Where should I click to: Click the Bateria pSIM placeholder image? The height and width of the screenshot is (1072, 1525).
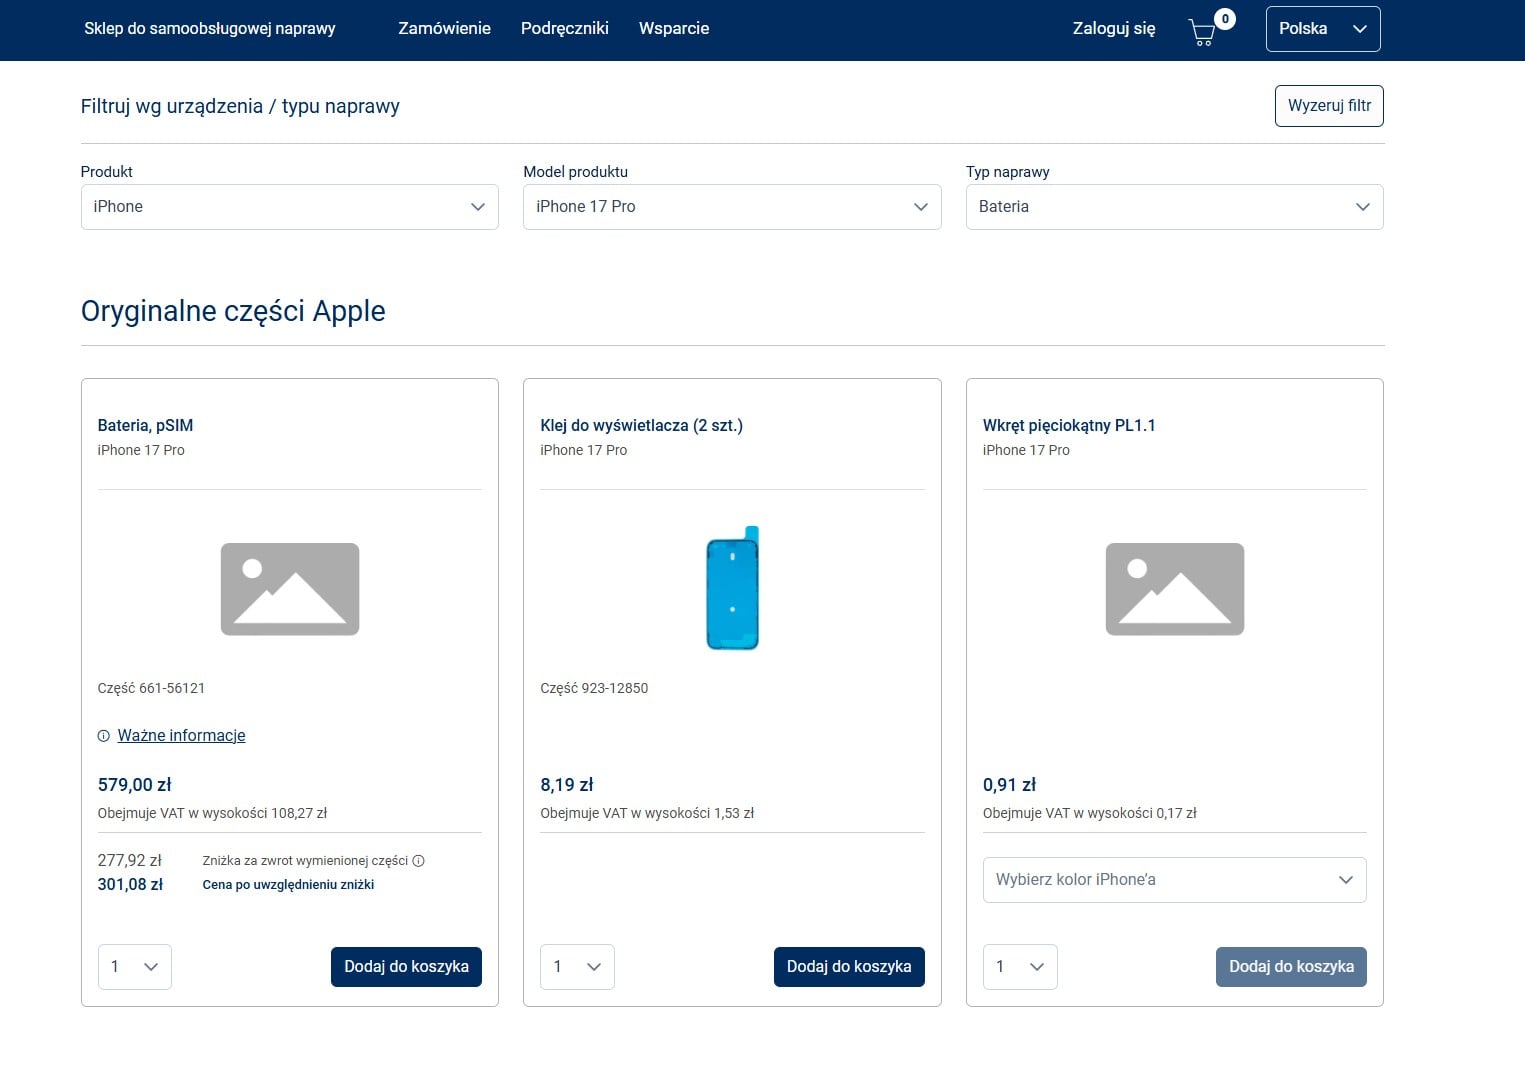click(x=290, y=589)
